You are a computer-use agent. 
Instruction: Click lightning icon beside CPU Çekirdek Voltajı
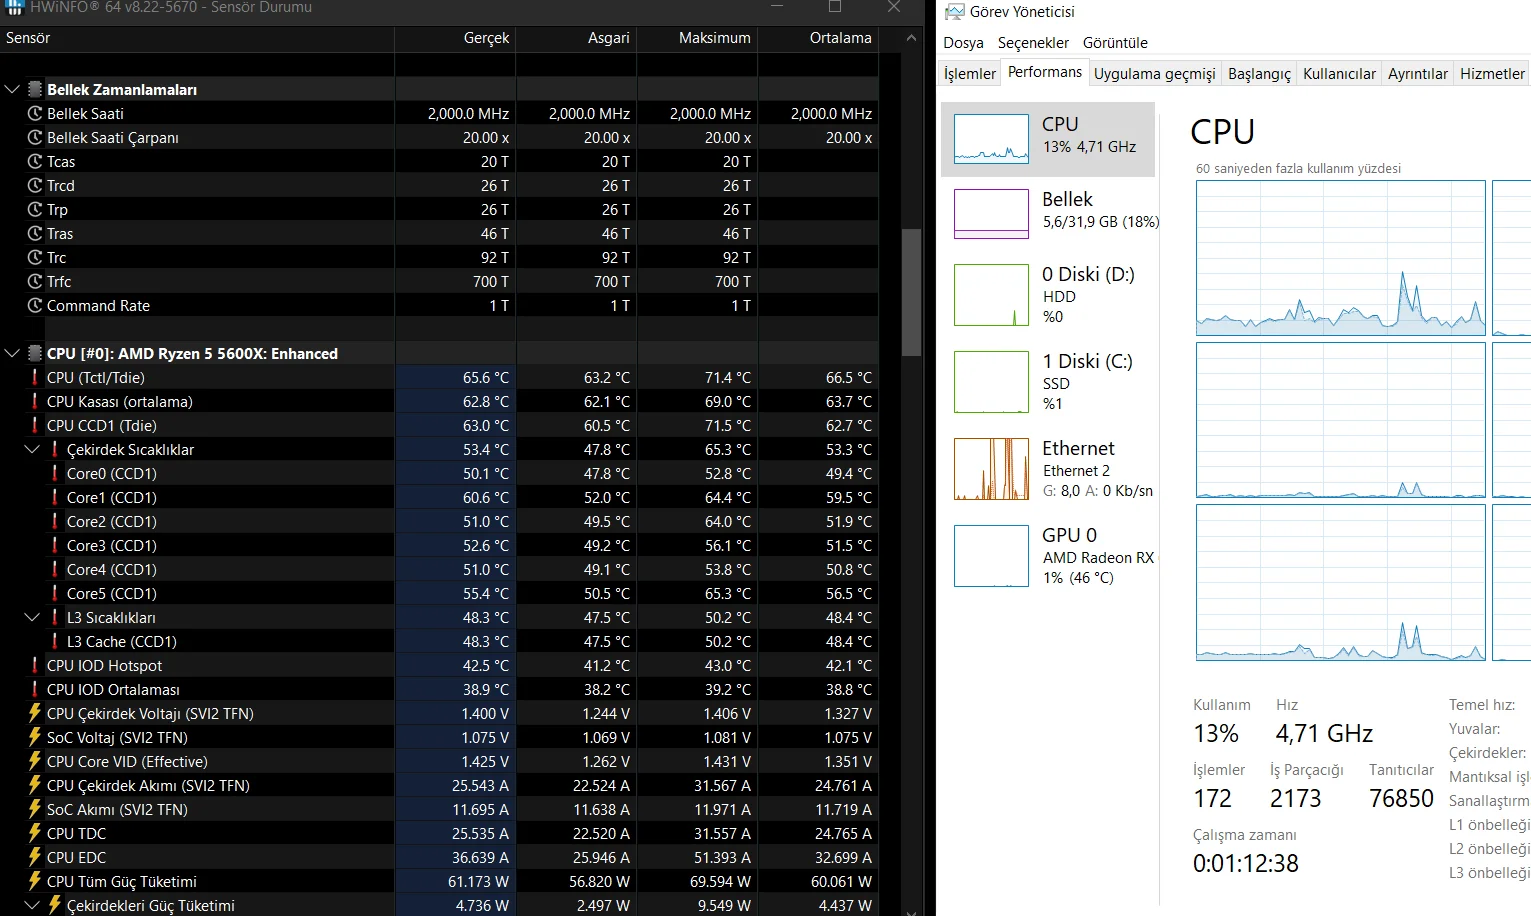[x=35, y=713]
